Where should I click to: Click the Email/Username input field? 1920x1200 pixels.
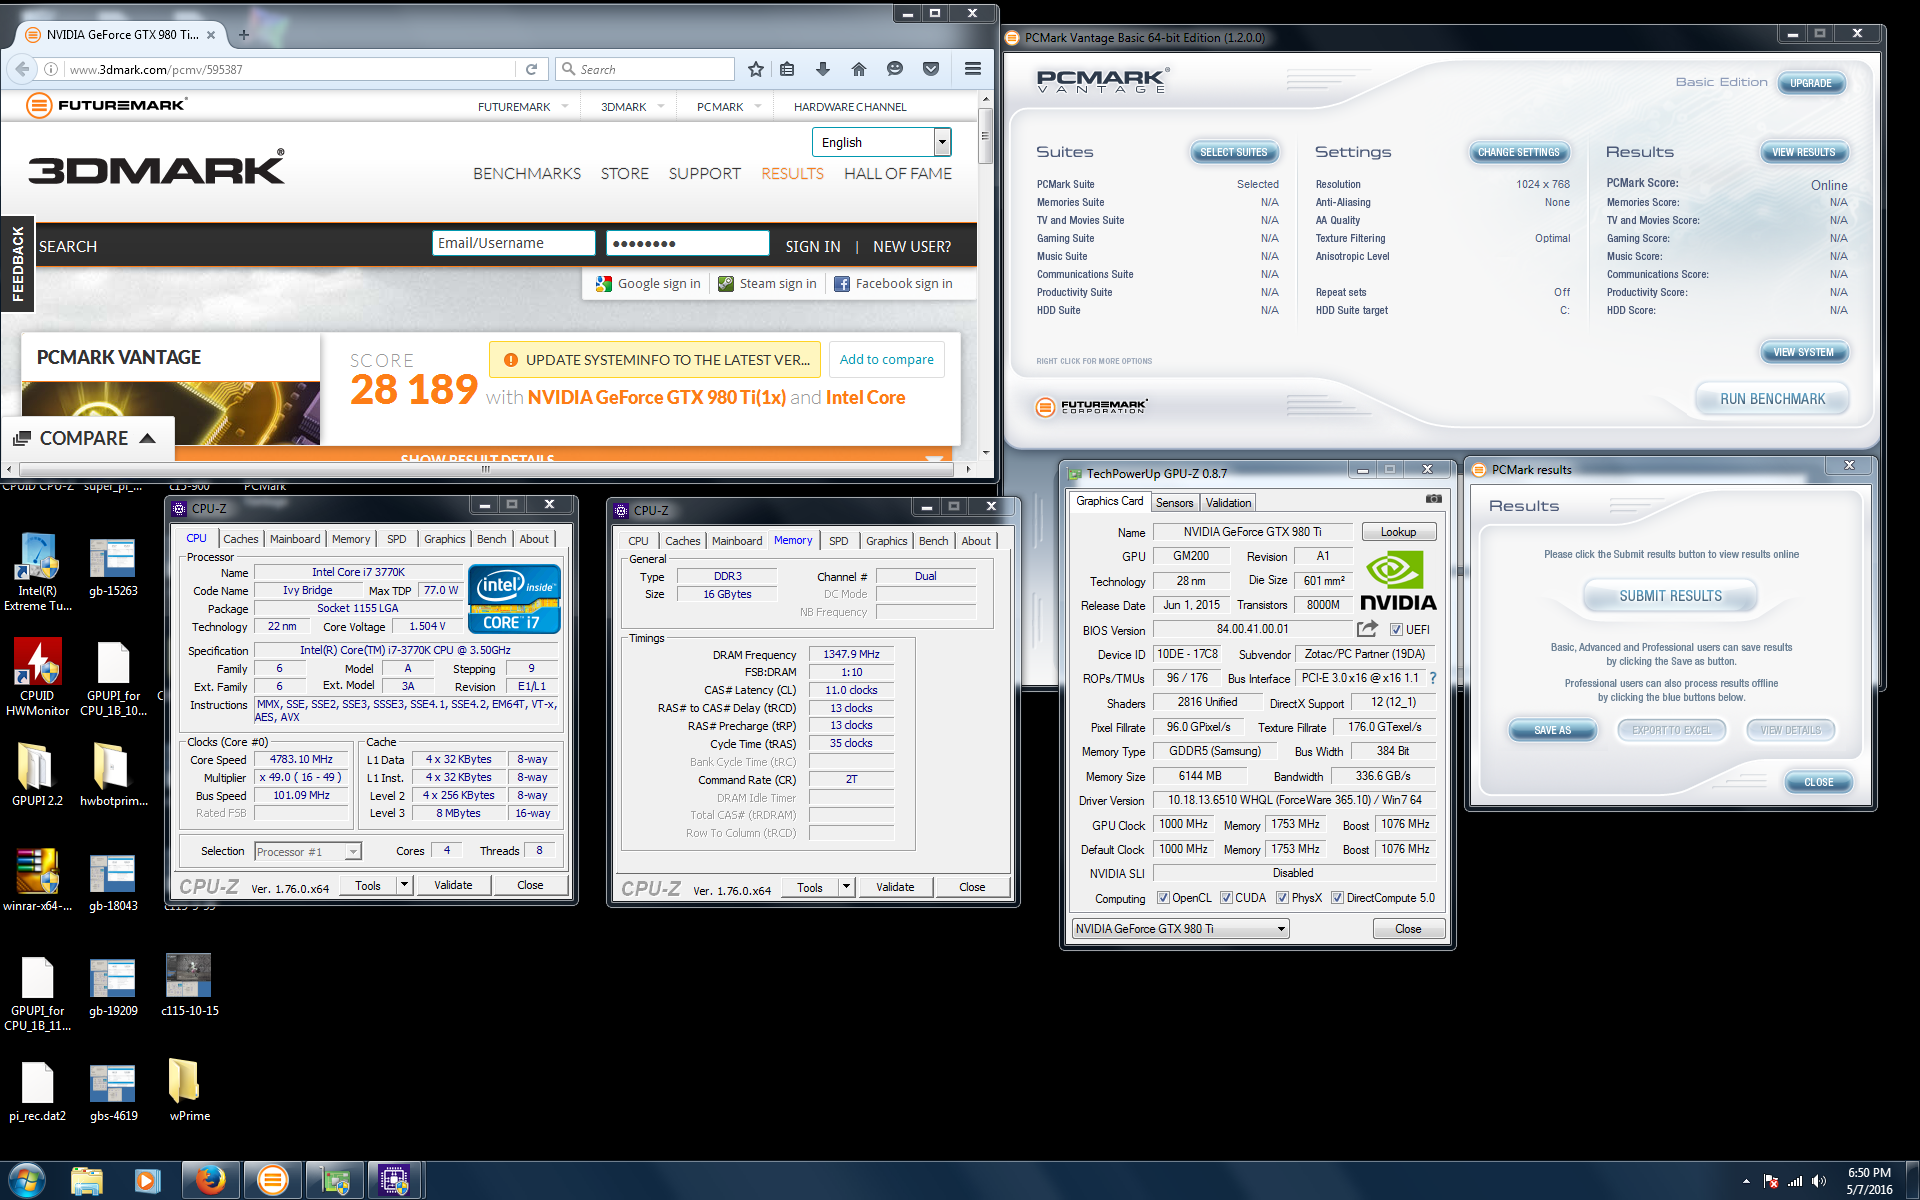click(513, 243)
